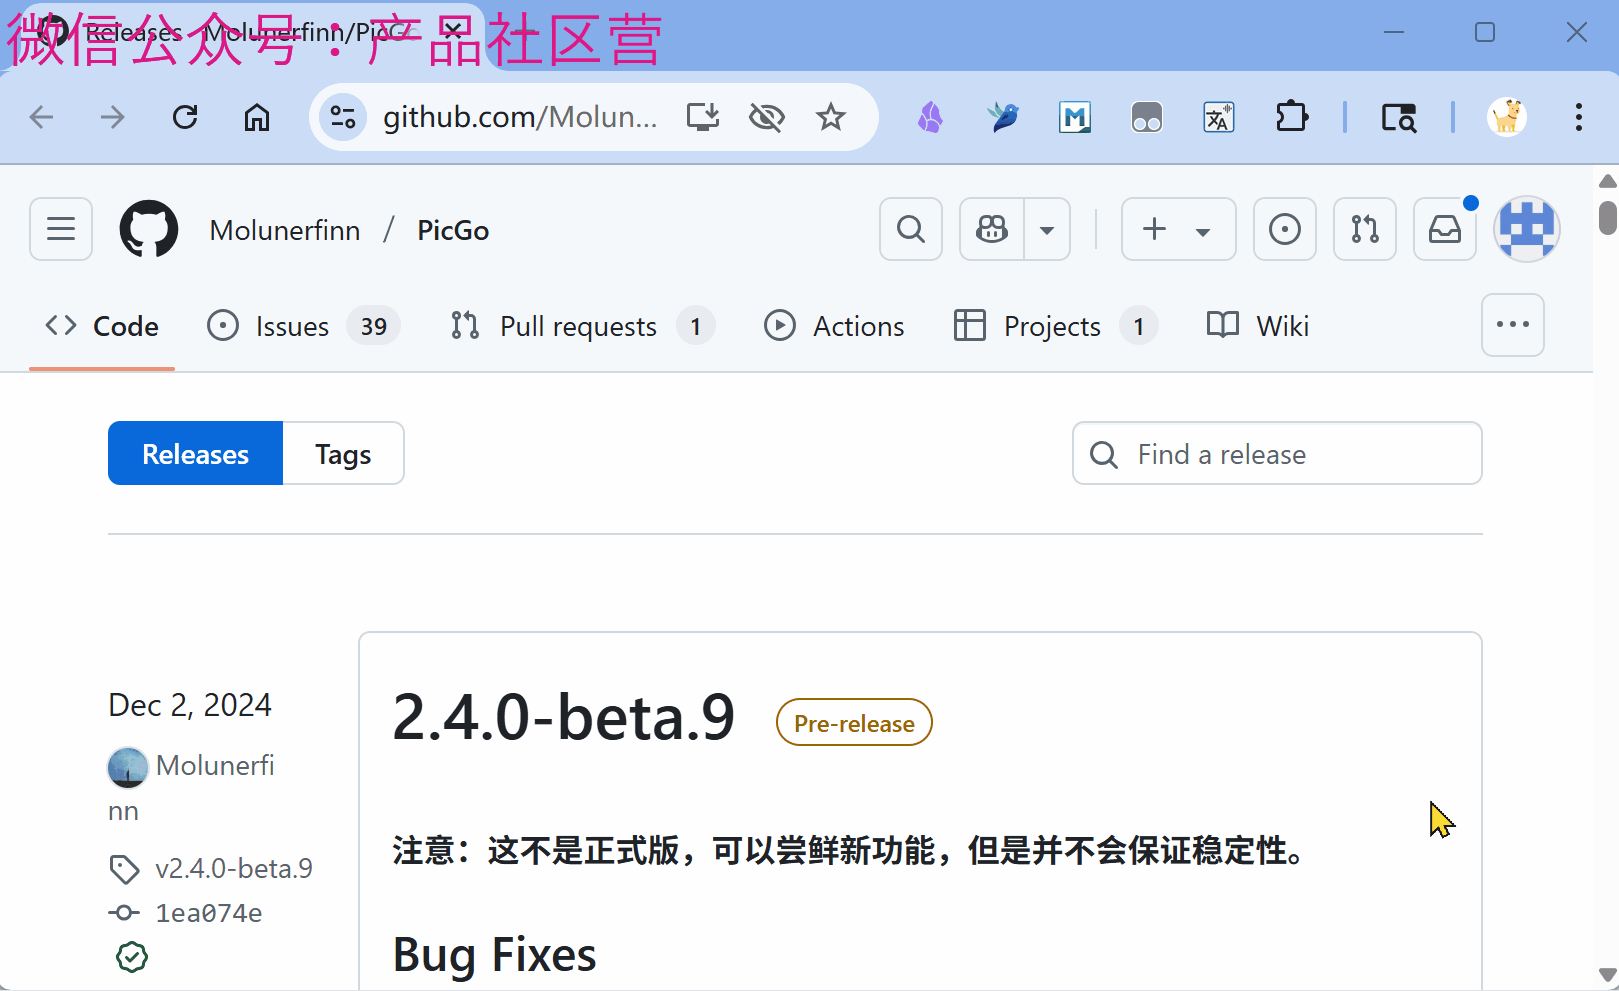The width and height of the screenshot is (1619, 991).
Task: Switch to the Issues tab
Action: point(291,327)
